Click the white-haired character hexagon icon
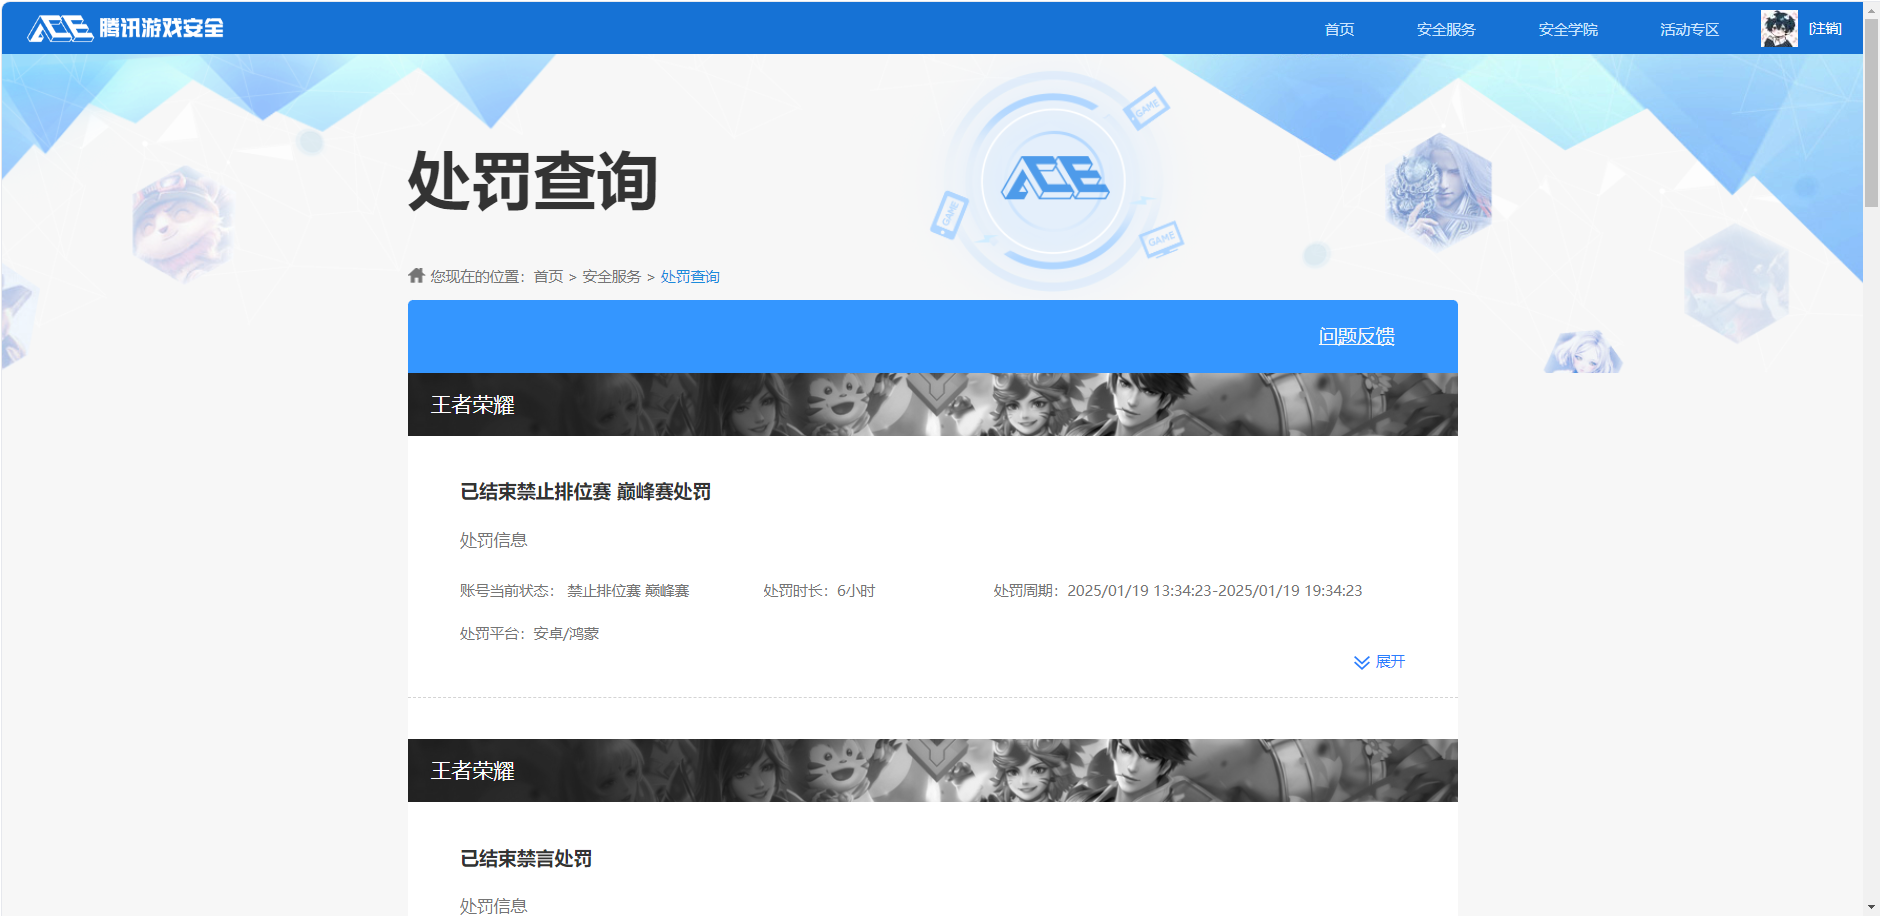 1438,190
